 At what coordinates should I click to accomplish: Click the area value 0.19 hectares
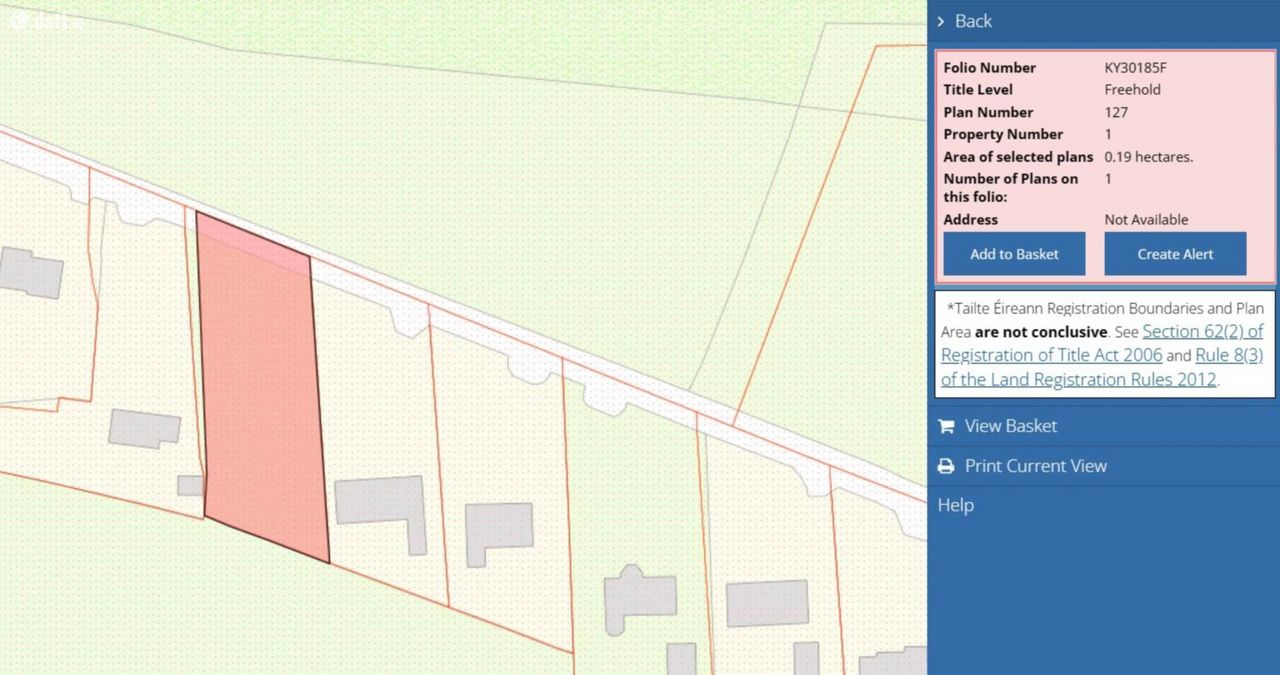point(1148,157)
